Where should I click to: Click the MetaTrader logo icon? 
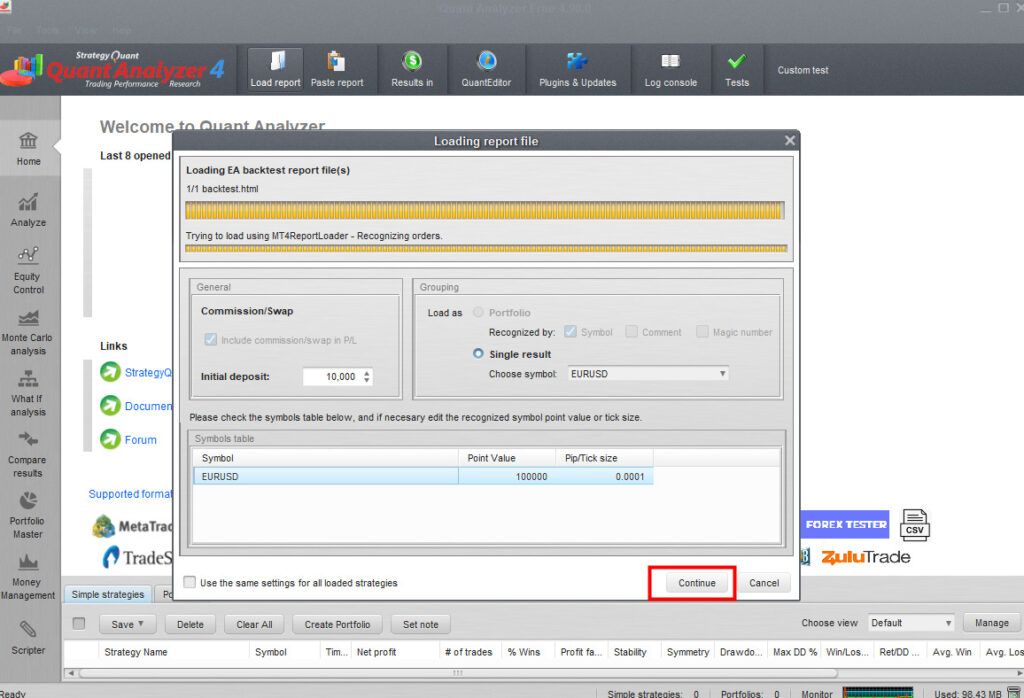(104, 526)
